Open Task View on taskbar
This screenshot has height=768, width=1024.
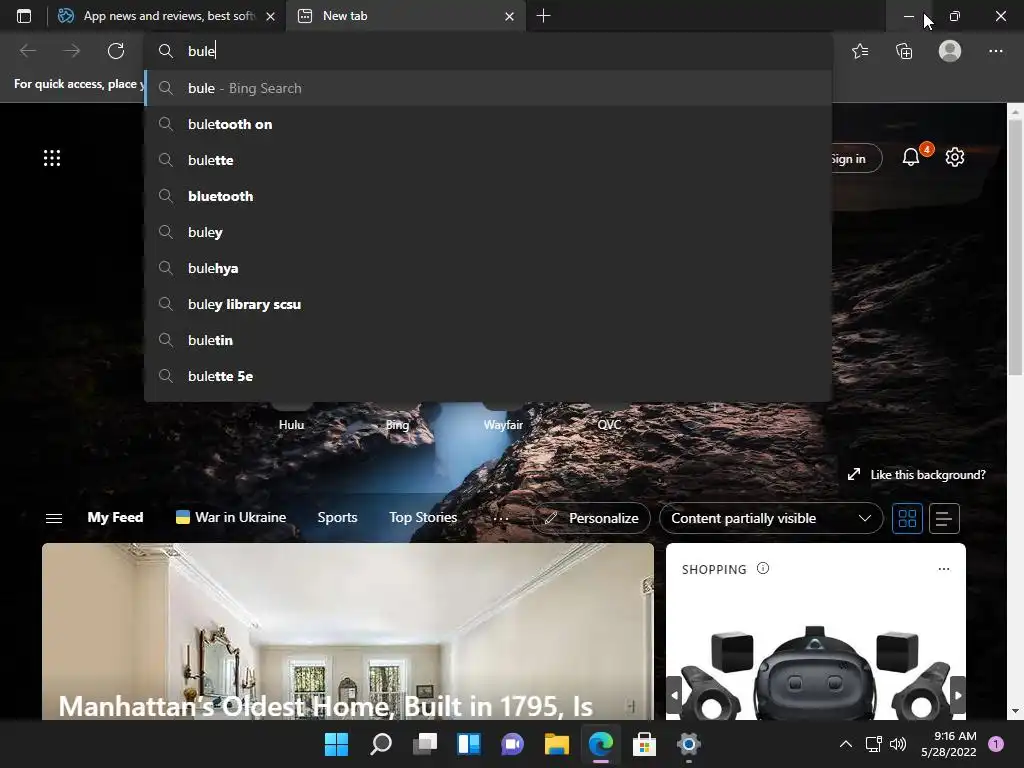[424, 744]
